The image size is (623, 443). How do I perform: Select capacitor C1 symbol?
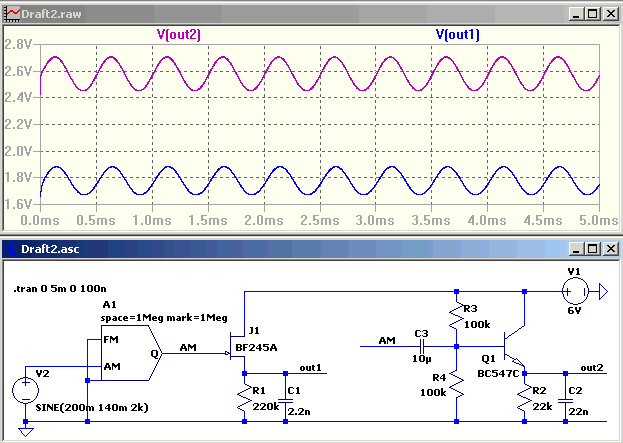(285, 400)
